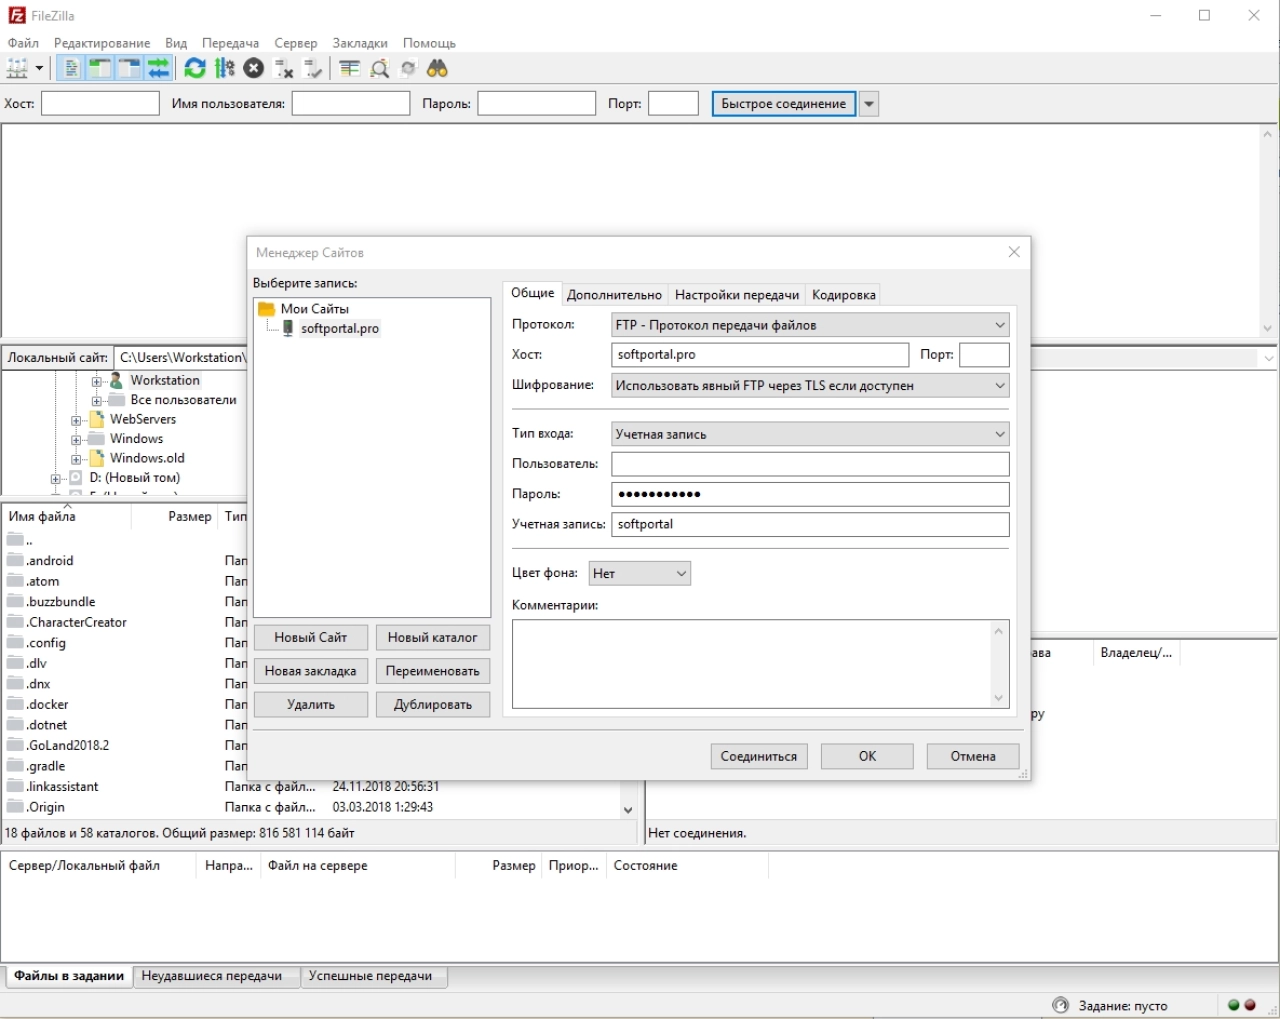Click the .Origin folder icon
This screenshot has width=1280, height=1019.
click(x=15, y=806)
